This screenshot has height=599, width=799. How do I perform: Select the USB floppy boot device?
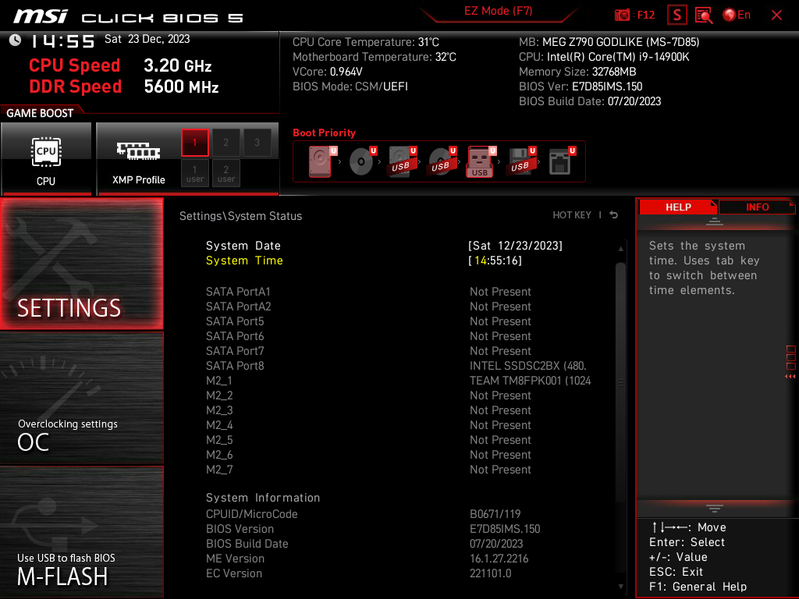click(521, 161)
